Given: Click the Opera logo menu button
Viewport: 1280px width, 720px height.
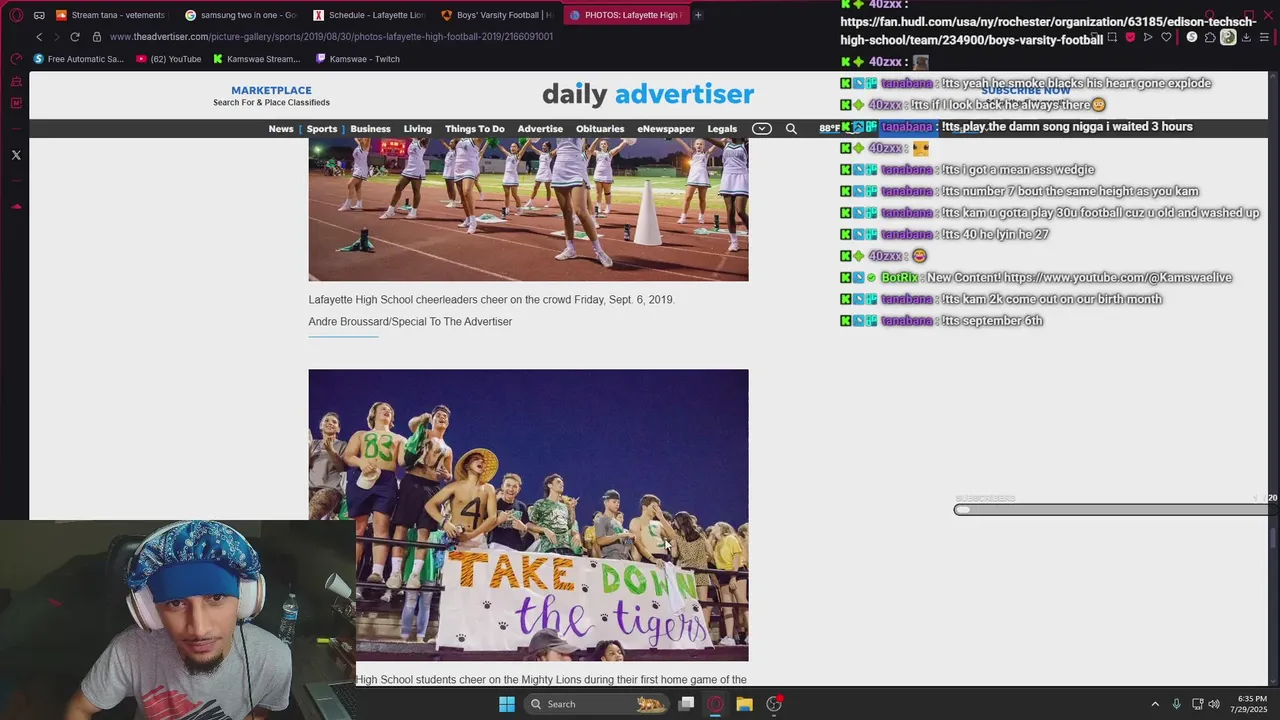Looking at the screenshot, I should (16, 15).
